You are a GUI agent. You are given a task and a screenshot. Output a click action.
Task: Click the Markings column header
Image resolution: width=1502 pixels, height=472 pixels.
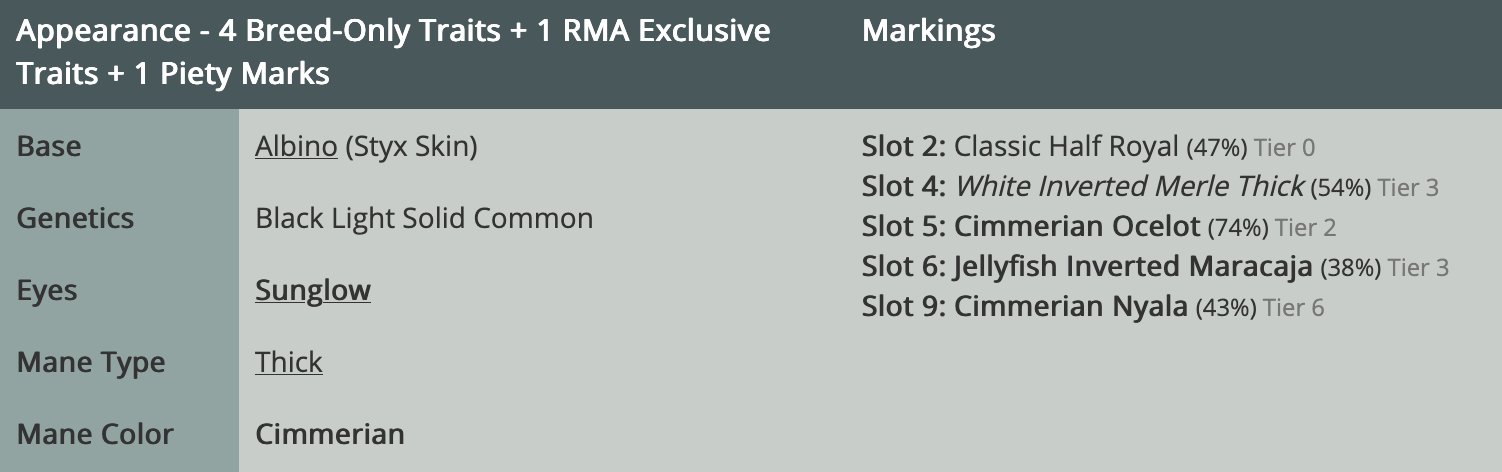928,31
